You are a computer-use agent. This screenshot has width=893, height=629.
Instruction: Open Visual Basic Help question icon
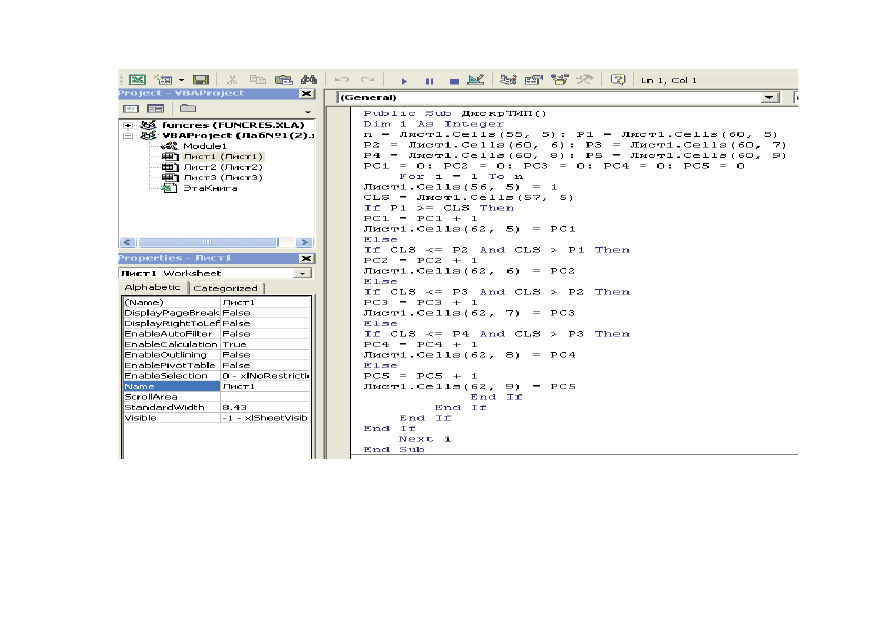coord(618,80)
